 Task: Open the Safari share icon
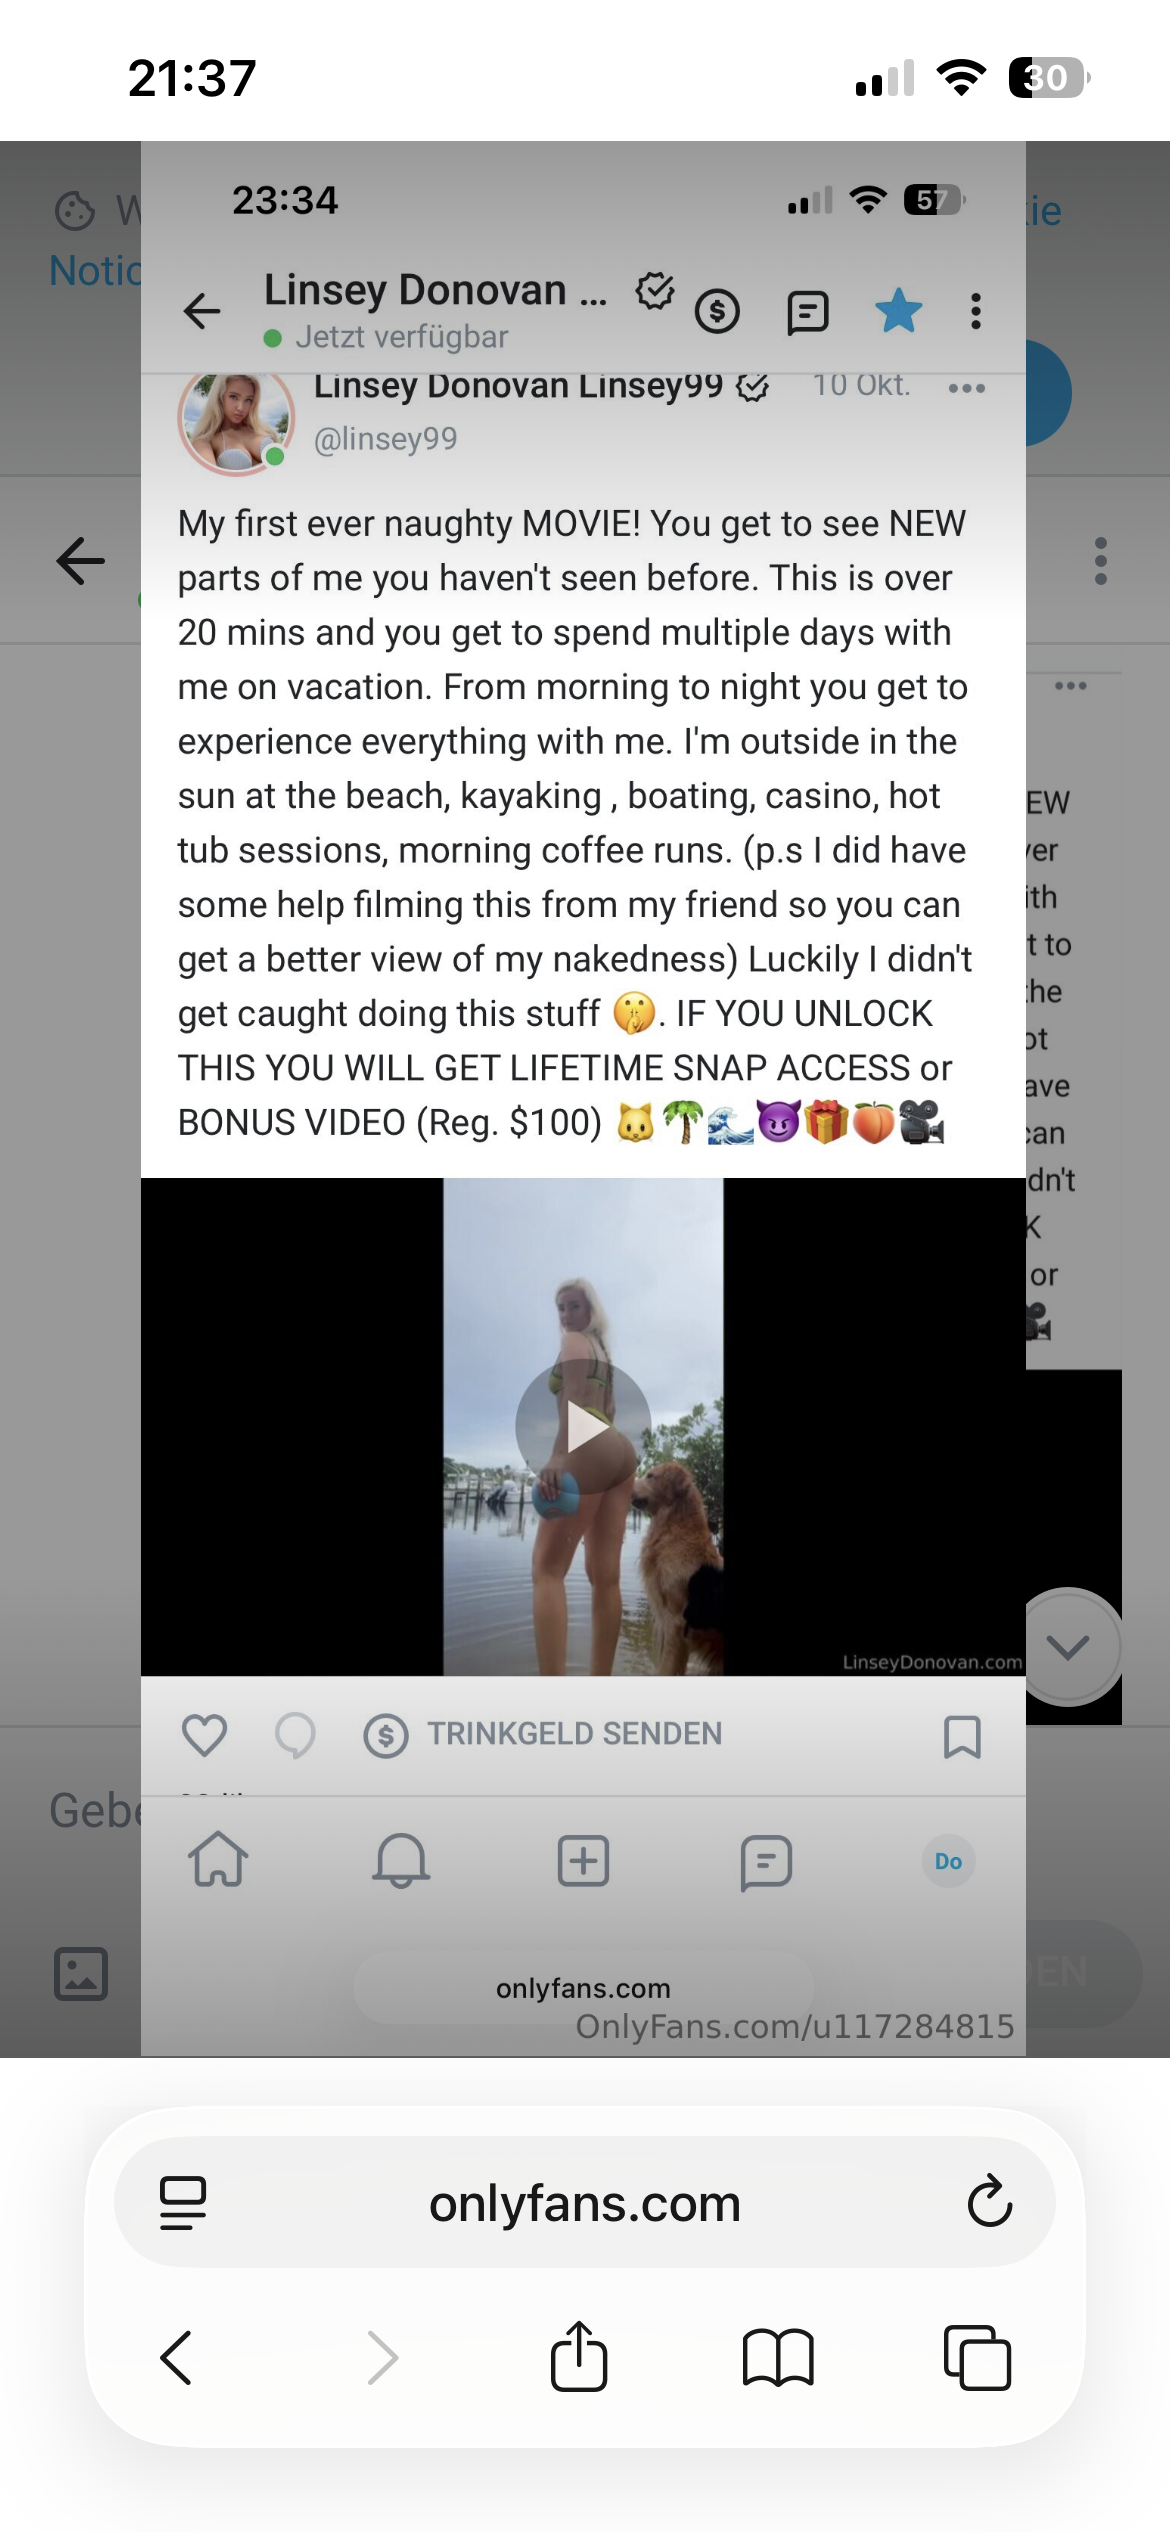(579, 2356)
